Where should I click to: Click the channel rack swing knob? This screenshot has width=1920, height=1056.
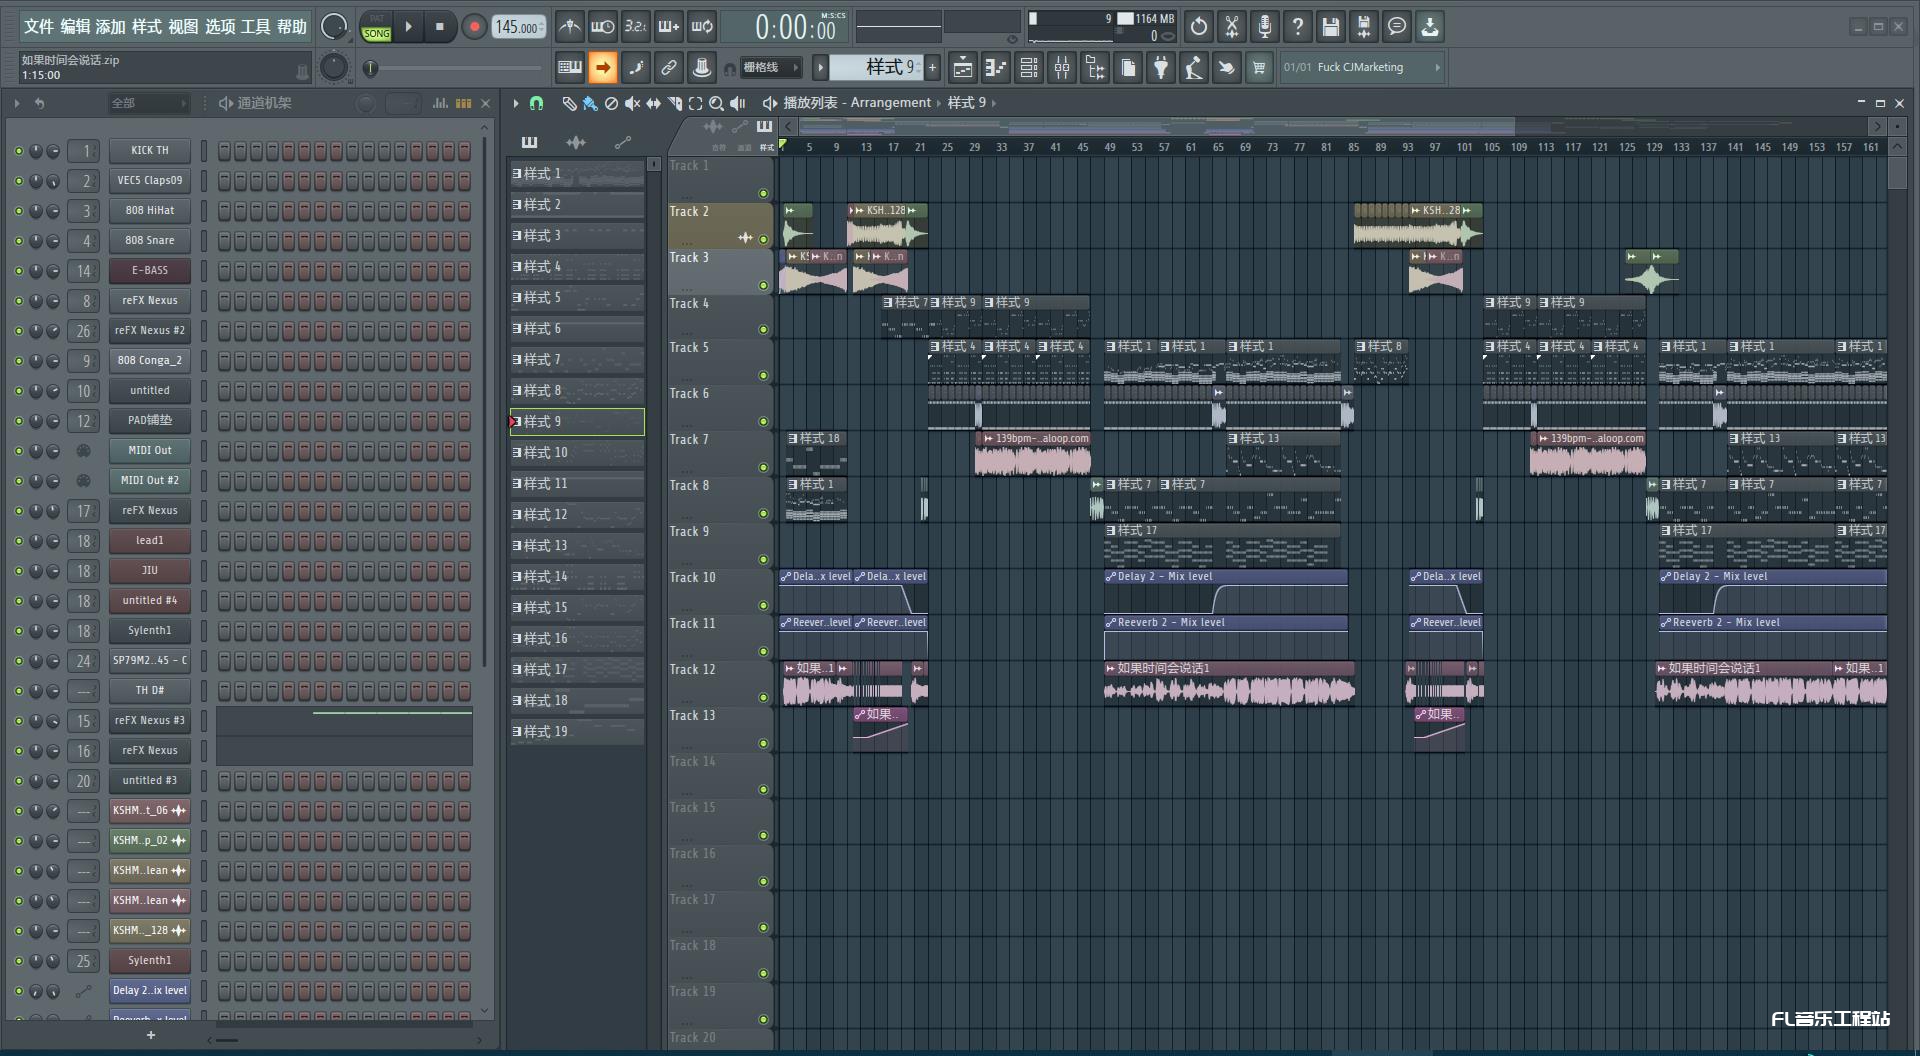[x=366, y=103]
